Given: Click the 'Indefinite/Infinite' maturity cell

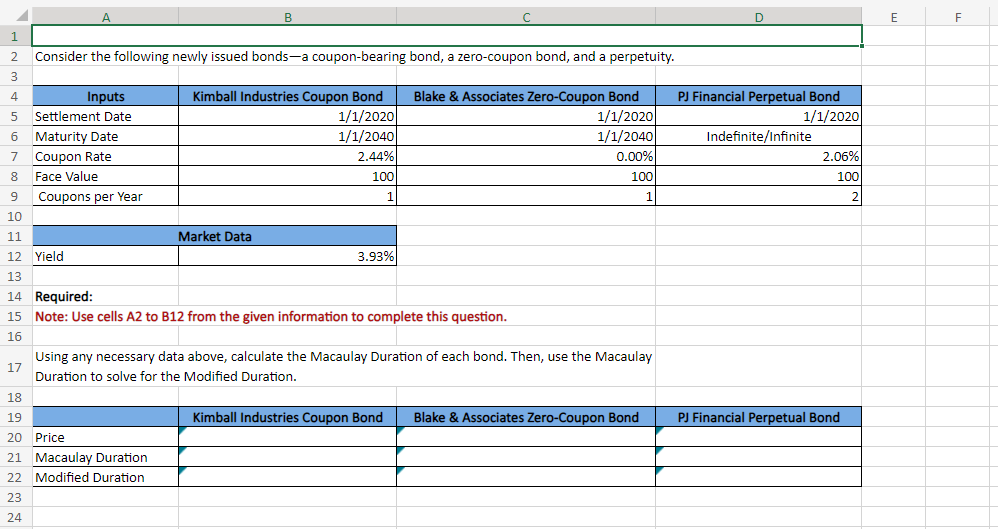Looking at the screenshot, I should point(759,136).
